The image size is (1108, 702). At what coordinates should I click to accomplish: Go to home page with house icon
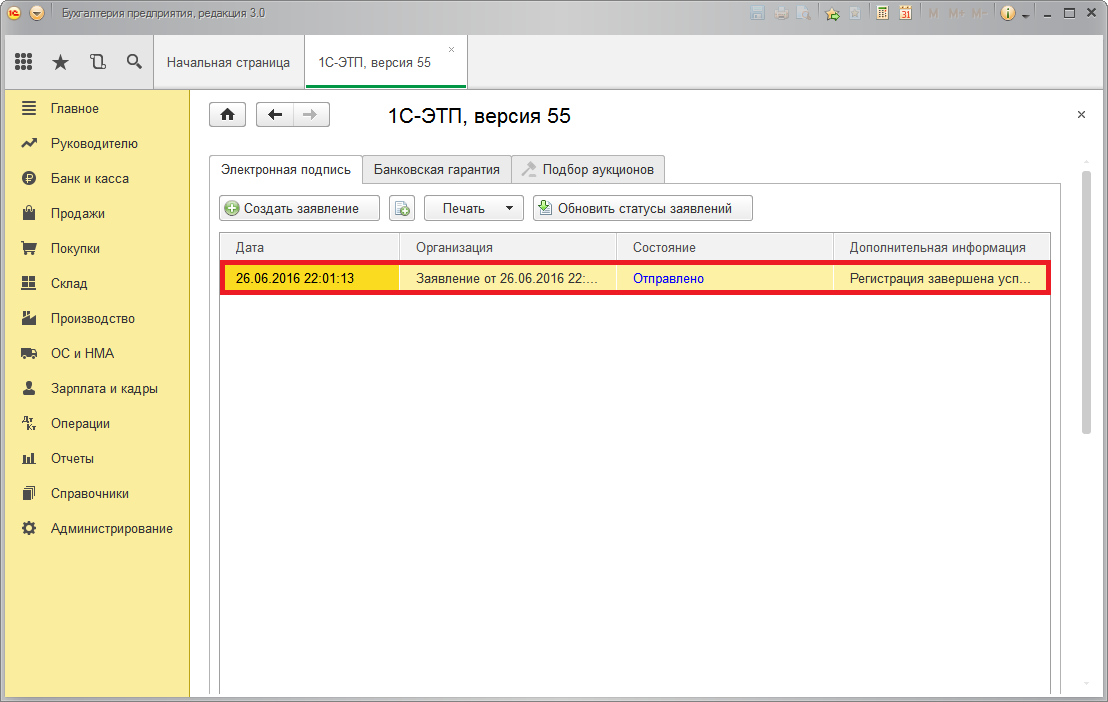(227, 115)
